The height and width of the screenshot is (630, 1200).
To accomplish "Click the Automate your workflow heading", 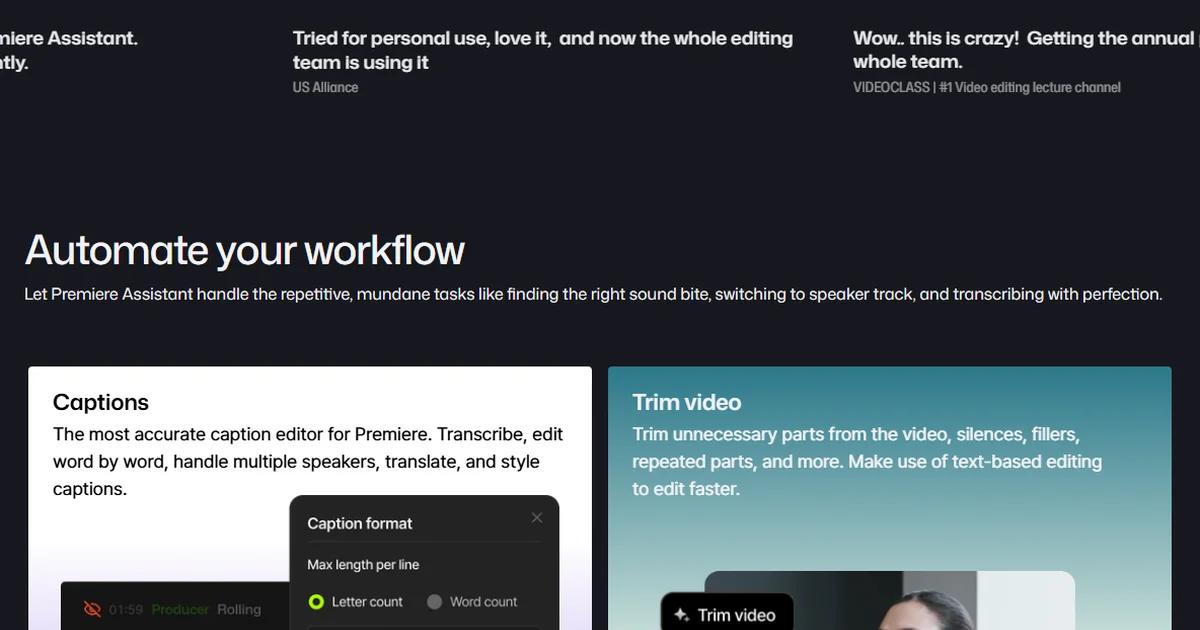I will (245, 250).
